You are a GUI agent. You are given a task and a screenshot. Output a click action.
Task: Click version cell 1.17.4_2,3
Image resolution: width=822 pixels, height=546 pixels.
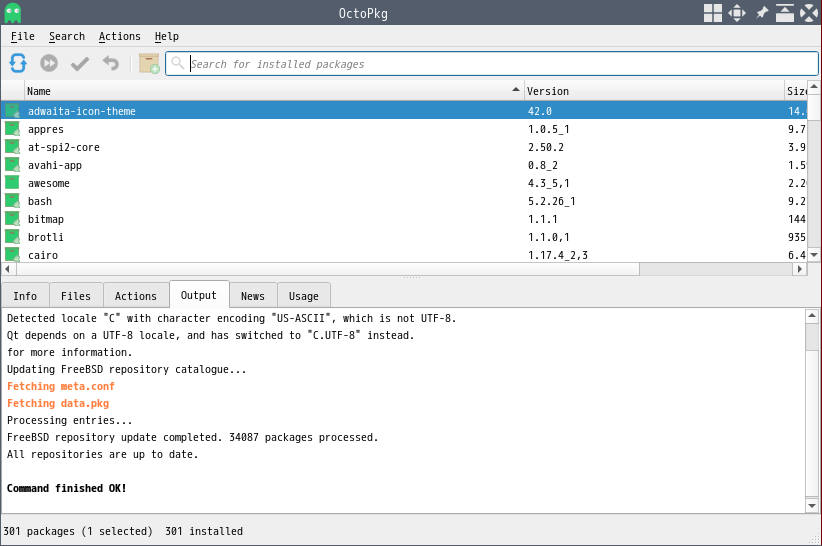tap(558, 255)
